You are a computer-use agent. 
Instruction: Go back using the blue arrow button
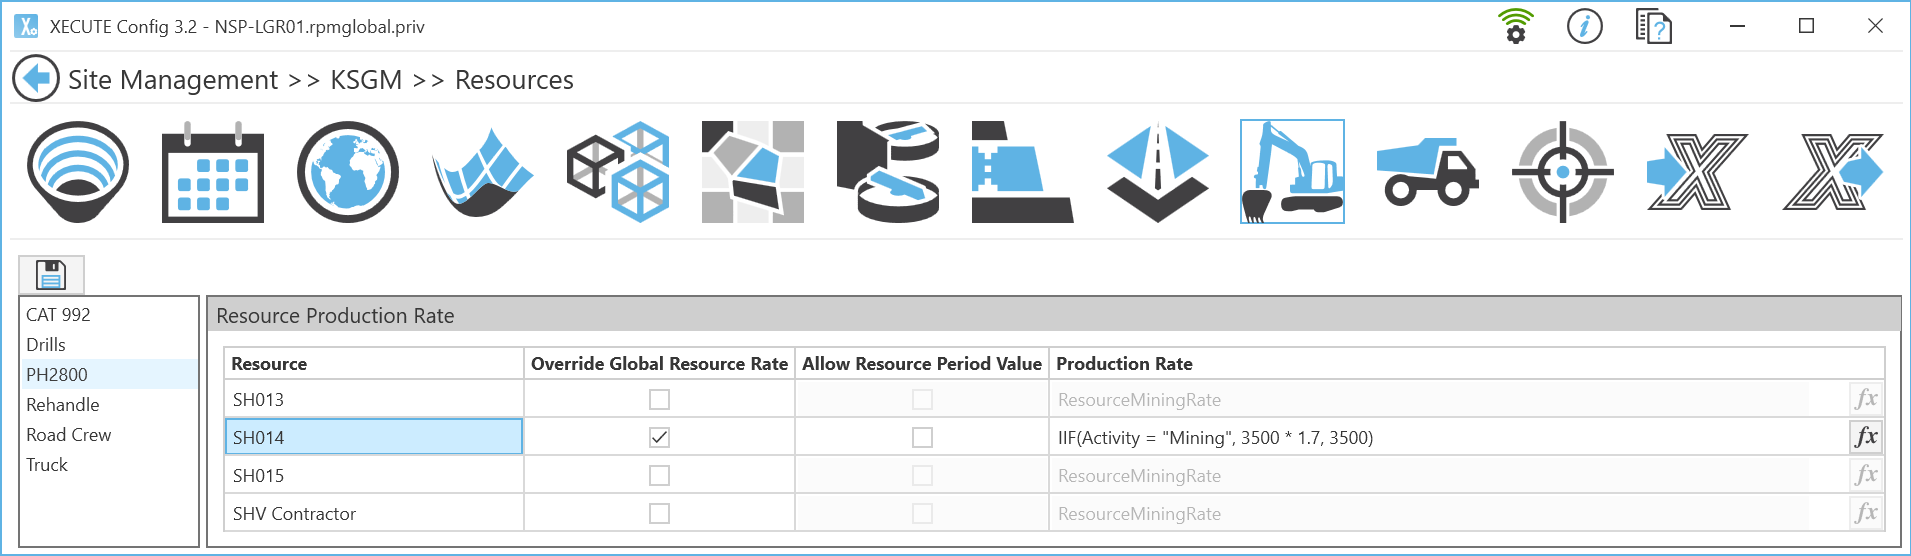[36, 78]
